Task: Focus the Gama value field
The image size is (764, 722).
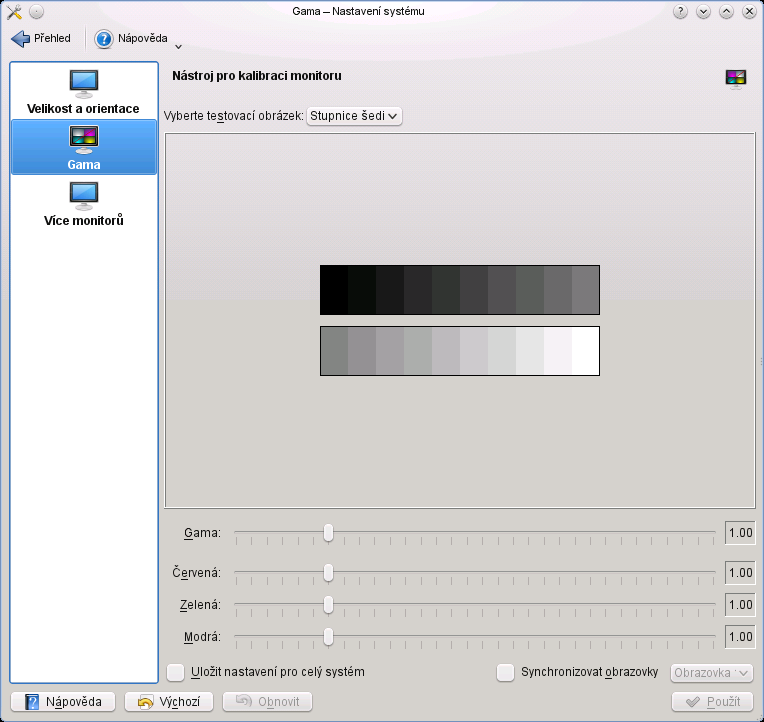Action: pos(740,533)
